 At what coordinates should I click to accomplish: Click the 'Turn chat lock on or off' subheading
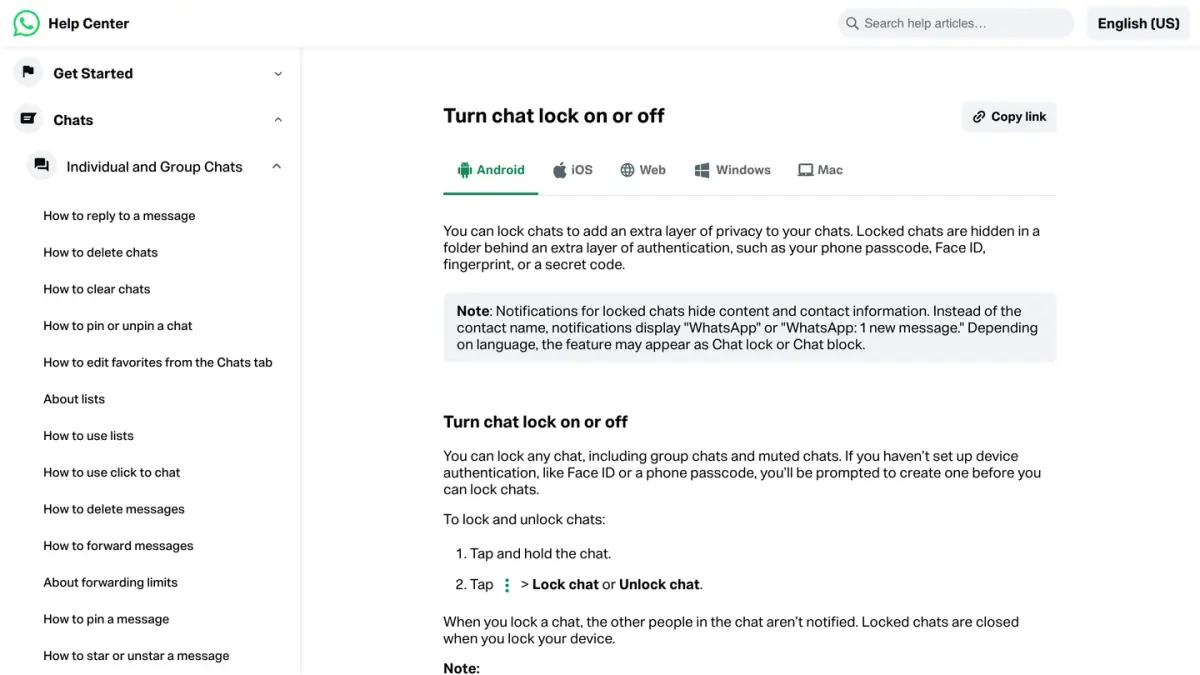pos(536,422)
